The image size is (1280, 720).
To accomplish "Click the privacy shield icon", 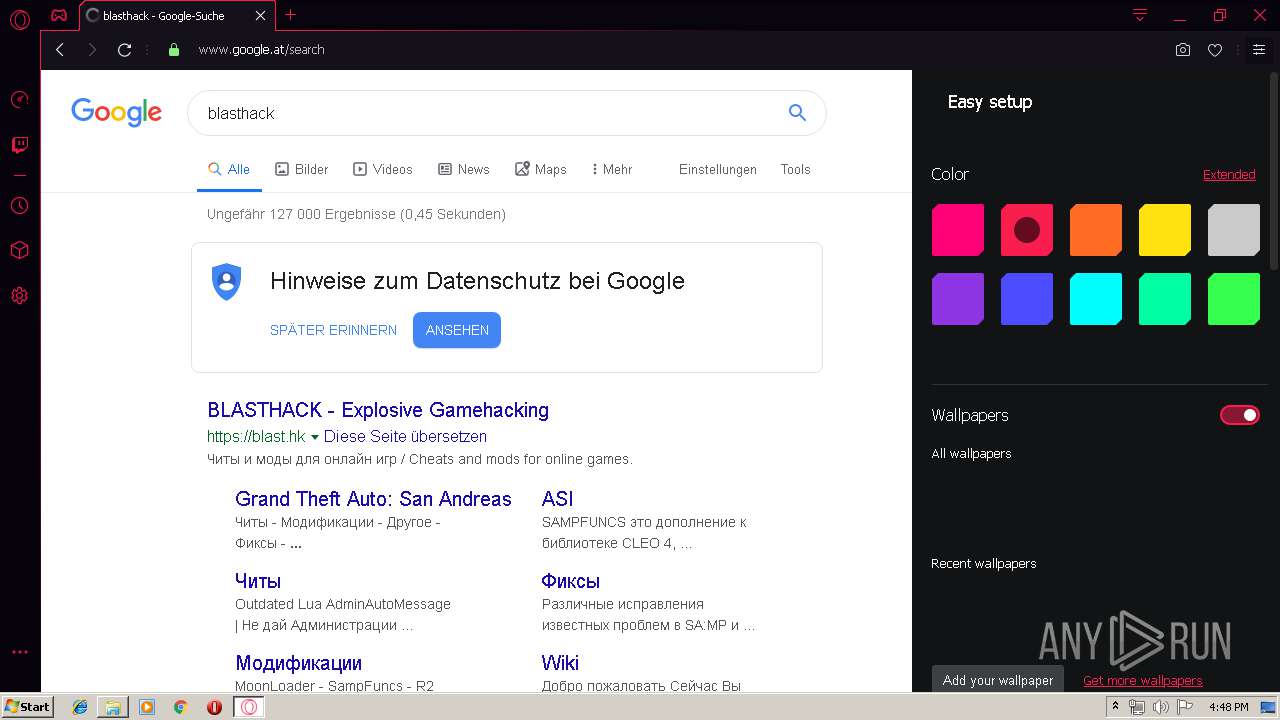I will (227, 281).
